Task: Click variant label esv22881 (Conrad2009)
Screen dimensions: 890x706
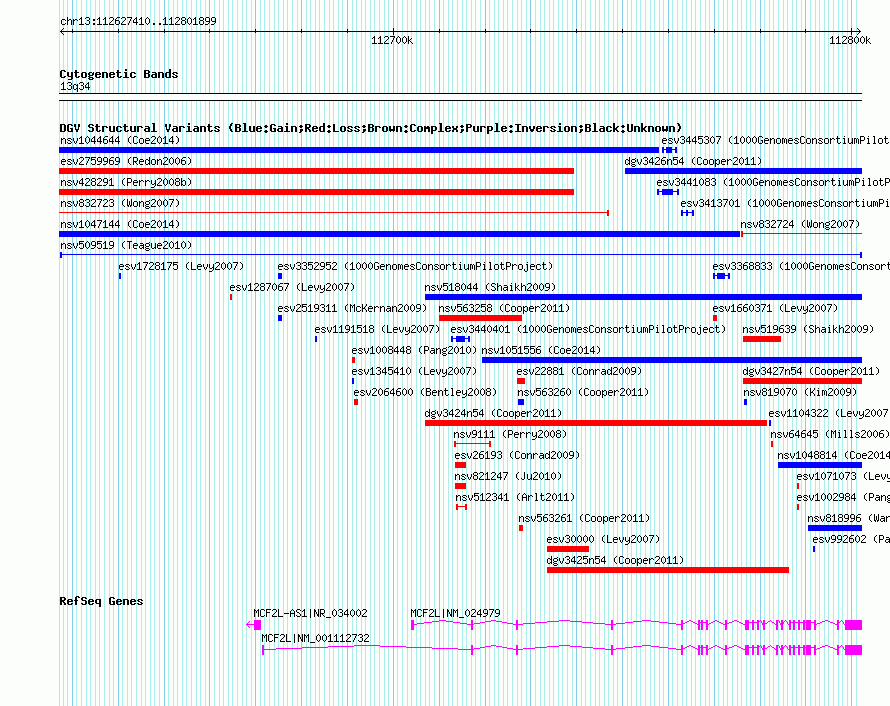Action: point(579,371)
